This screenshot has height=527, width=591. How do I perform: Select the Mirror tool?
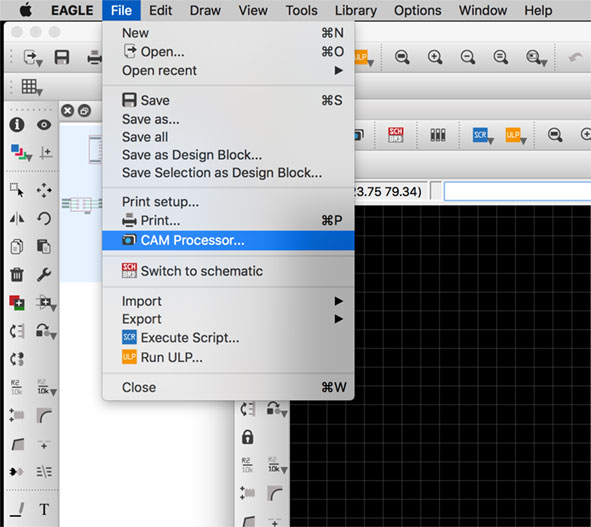17,218
